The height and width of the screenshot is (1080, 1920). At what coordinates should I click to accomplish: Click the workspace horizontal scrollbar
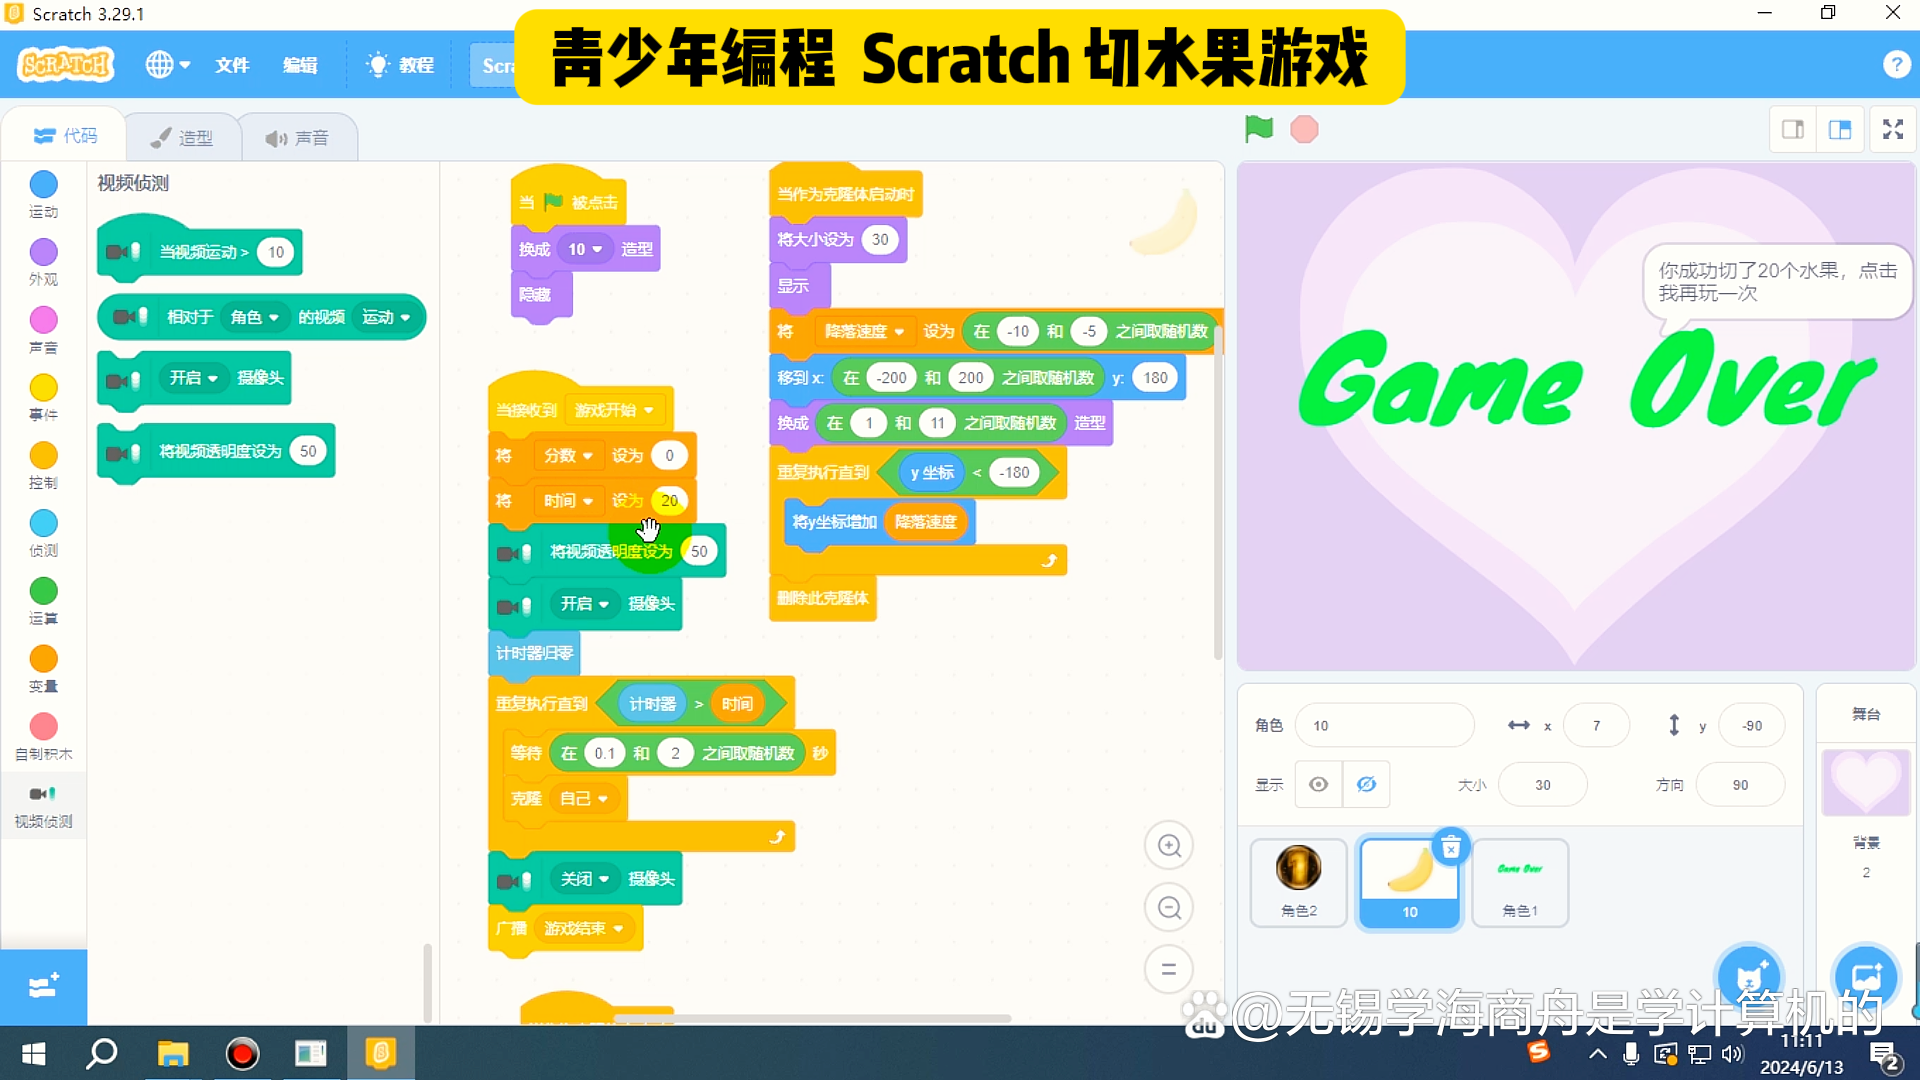[x=812, y=1018]
